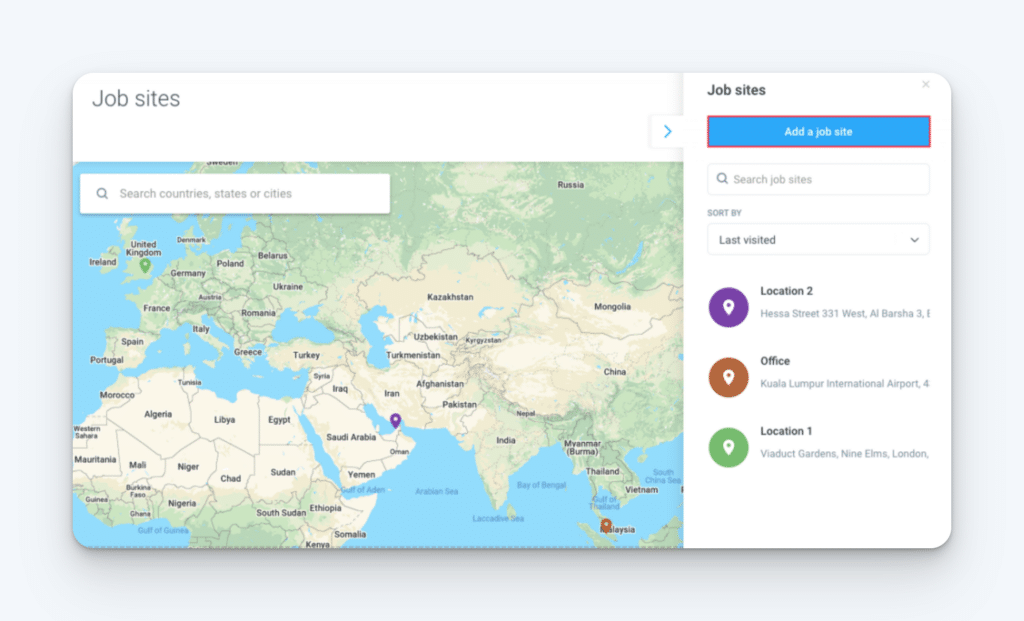Click the Saudi Arabia label on the map

pyautogui.click(x=351, y=437)
